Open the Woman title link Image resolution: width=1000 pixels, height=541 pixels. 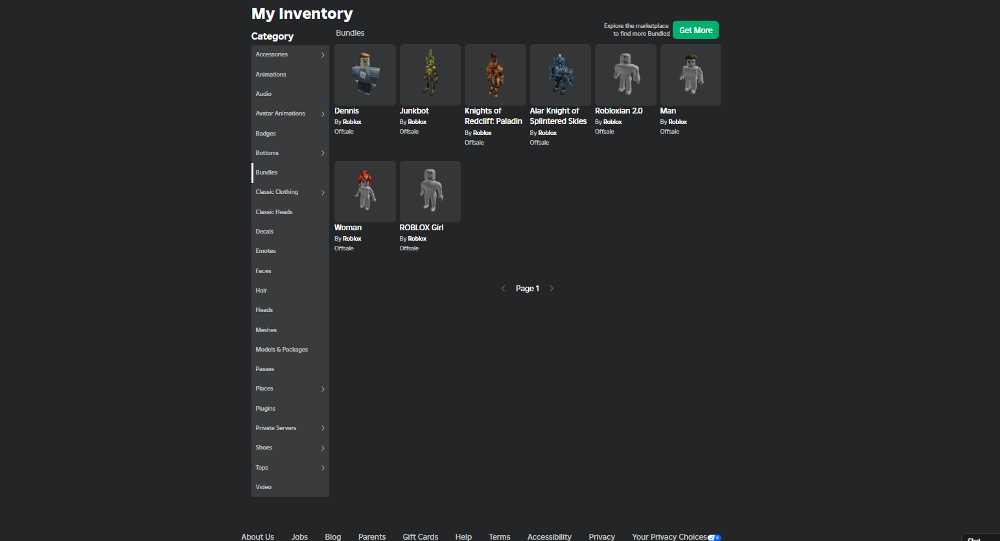[x=348, y=228]
